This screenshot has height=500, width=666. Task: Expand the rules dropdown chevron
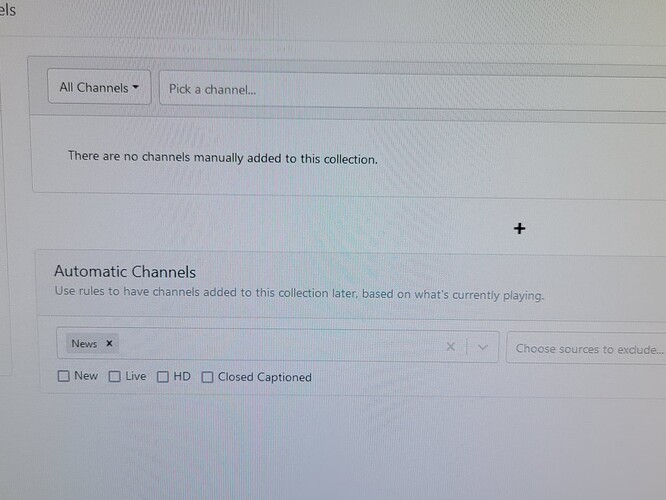pyautogui.click(x=483, y=347)
